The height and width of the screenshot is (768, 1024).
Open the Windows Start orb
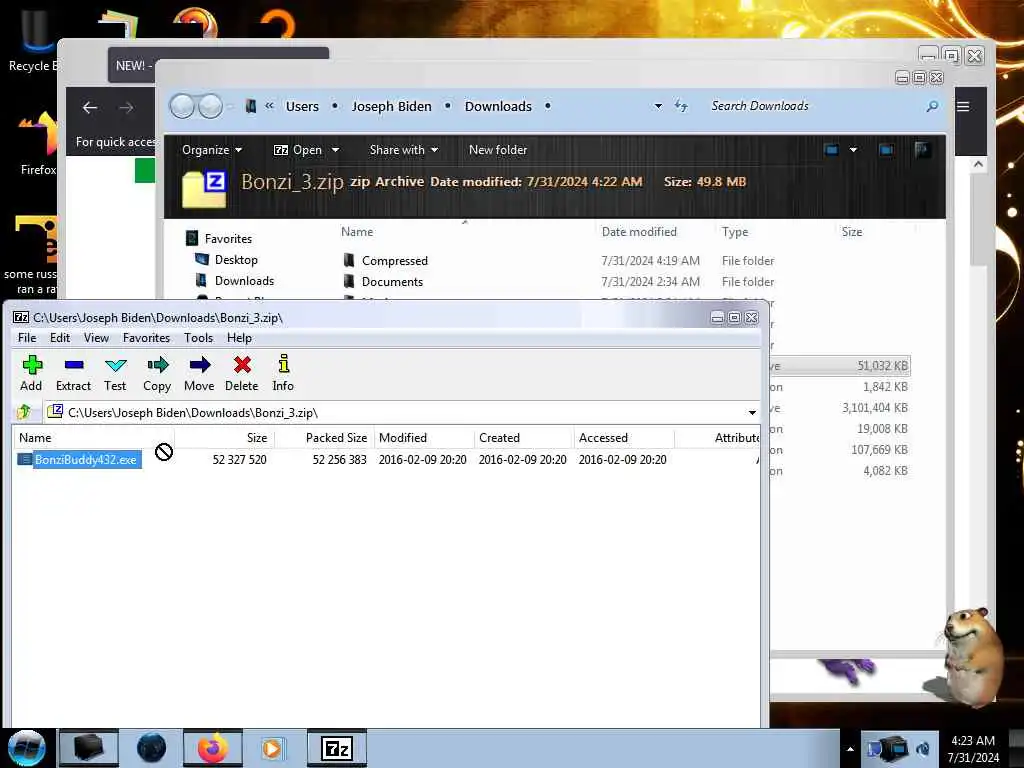coord(26,748)
